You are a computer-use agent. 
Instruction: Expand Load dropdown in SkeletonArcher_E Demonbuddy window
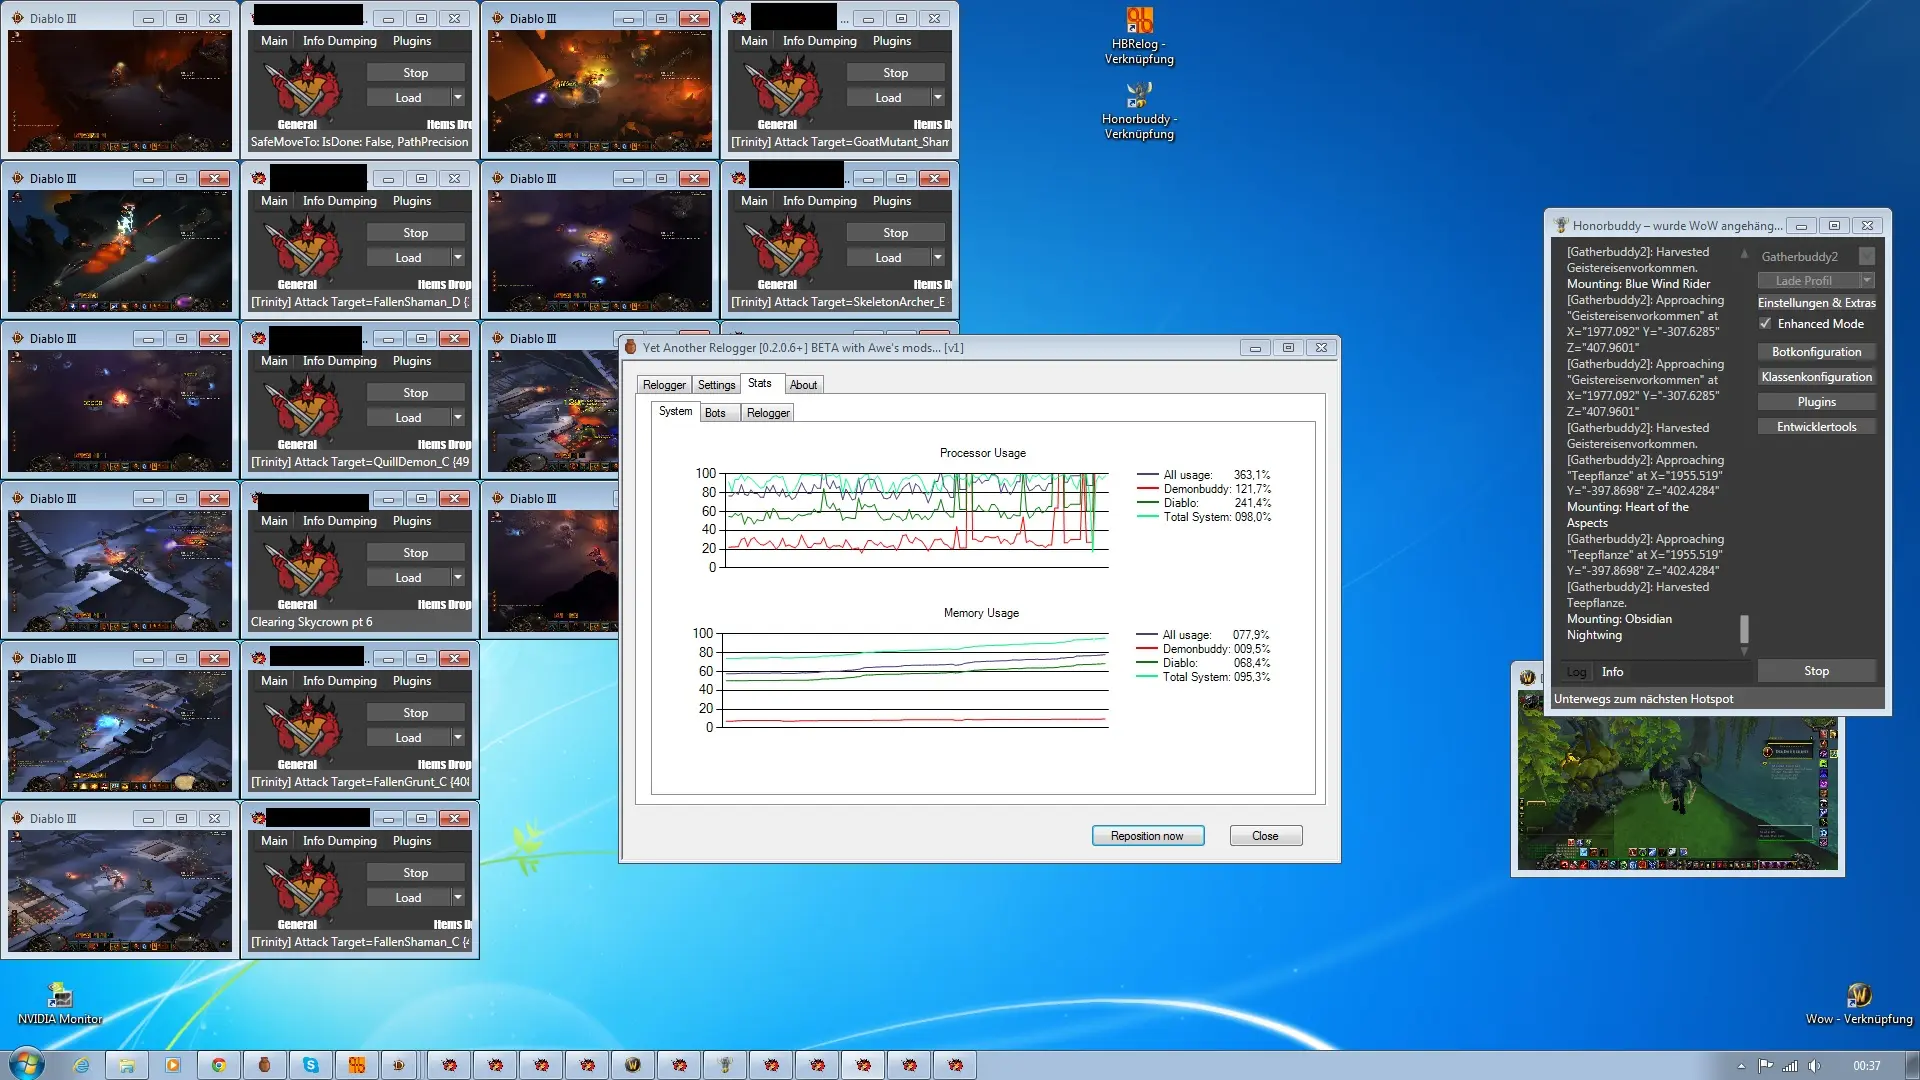(938, 257)
